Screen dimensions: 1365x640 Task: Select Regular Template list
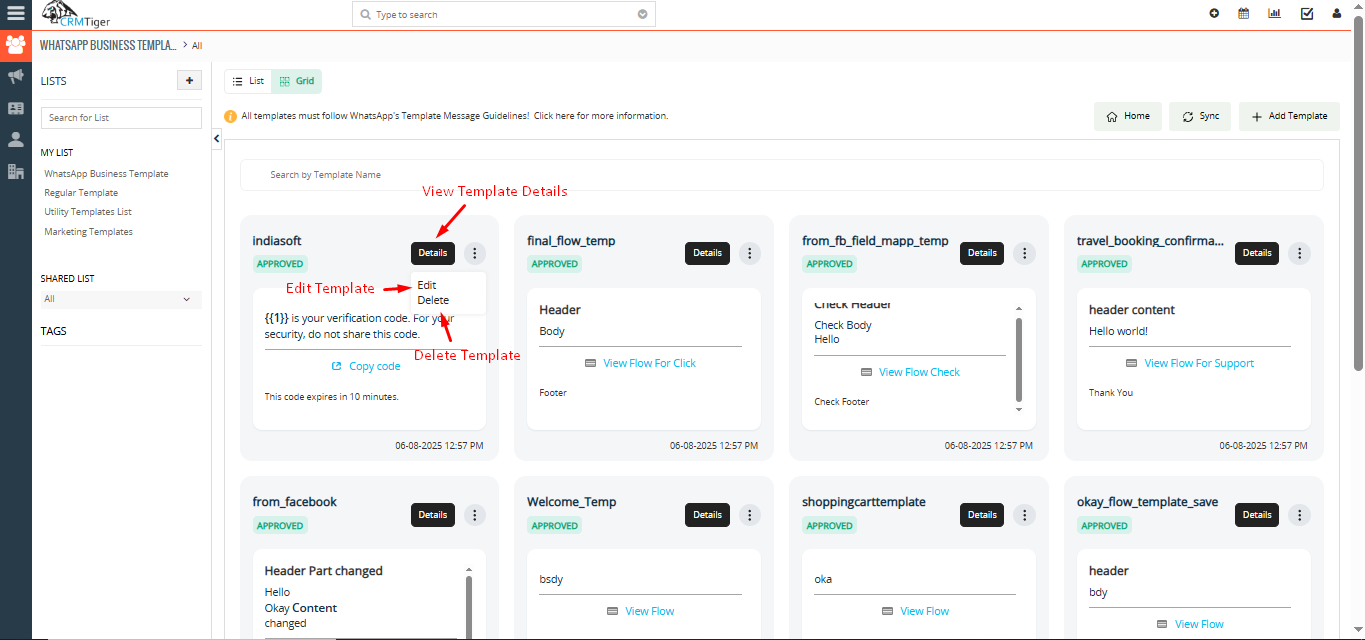(x=81, y=193)
